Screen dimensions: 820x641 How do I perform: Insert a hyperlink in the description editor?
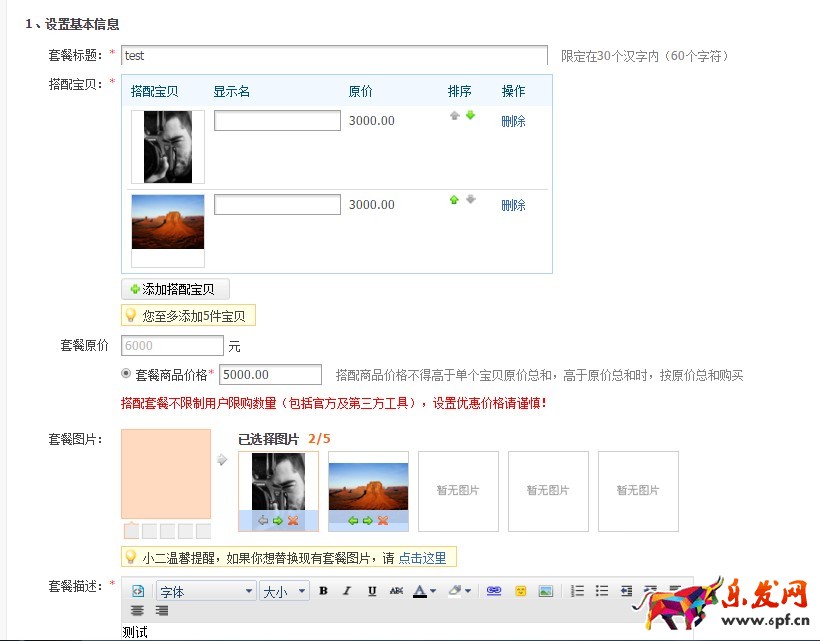coord(495,591)
